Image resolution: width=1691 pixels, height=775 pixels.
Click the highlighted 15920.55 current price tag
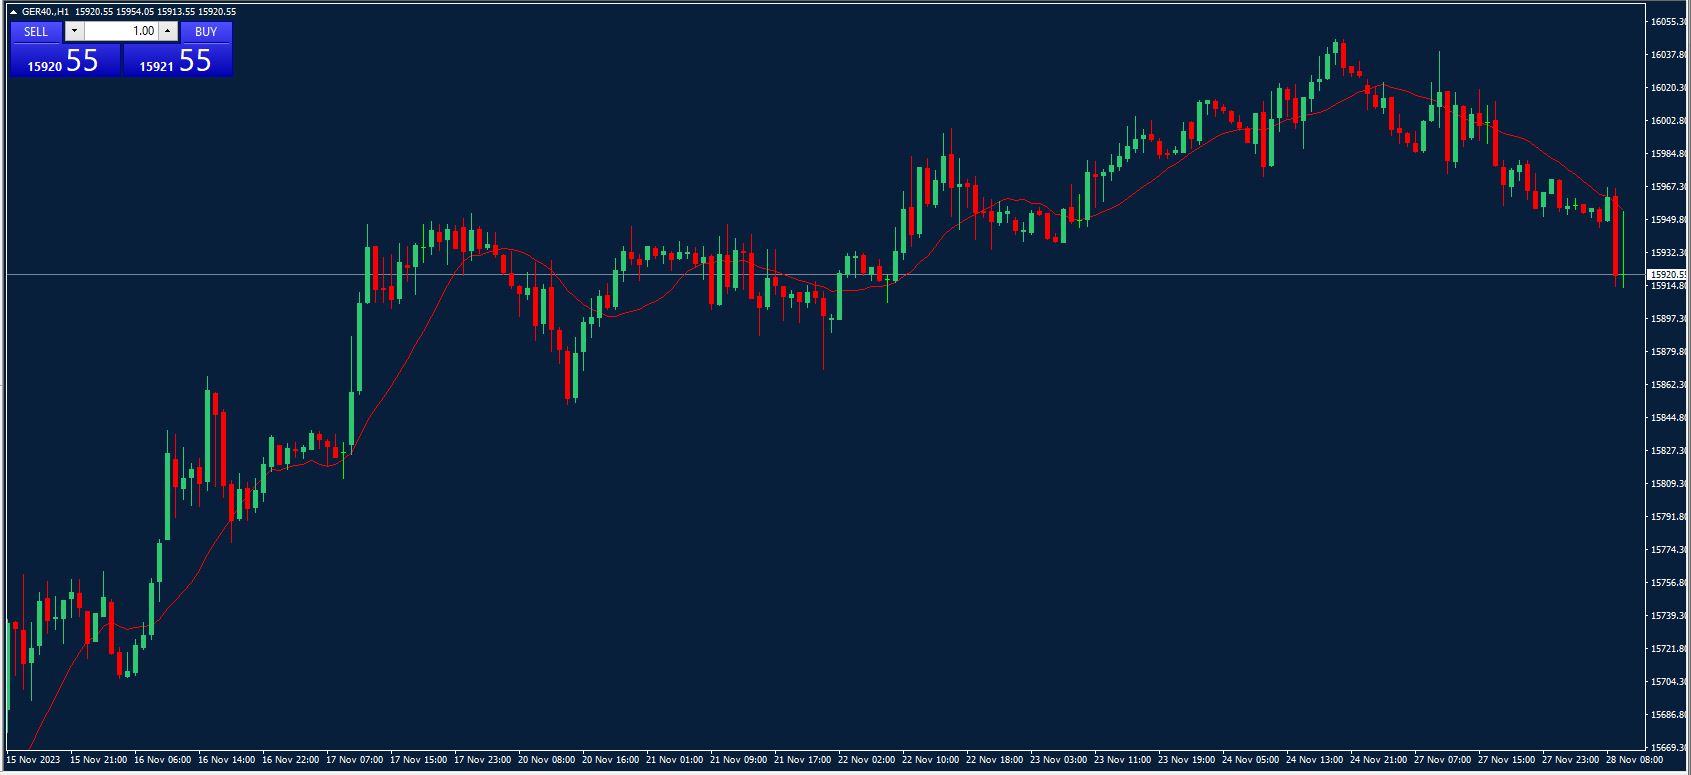coord(1667,274)
